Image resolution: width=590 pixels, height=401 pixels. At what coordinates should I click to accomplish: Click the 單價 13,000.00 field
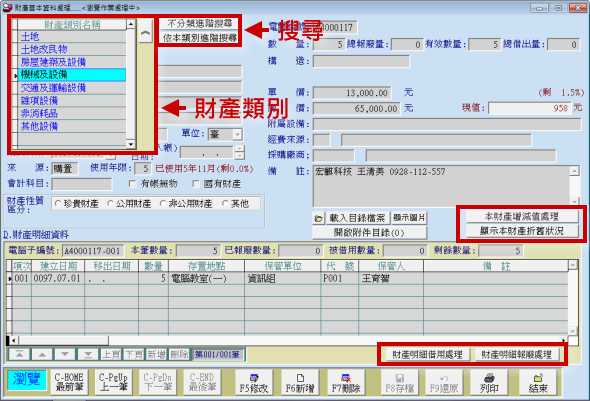point(352,93)
